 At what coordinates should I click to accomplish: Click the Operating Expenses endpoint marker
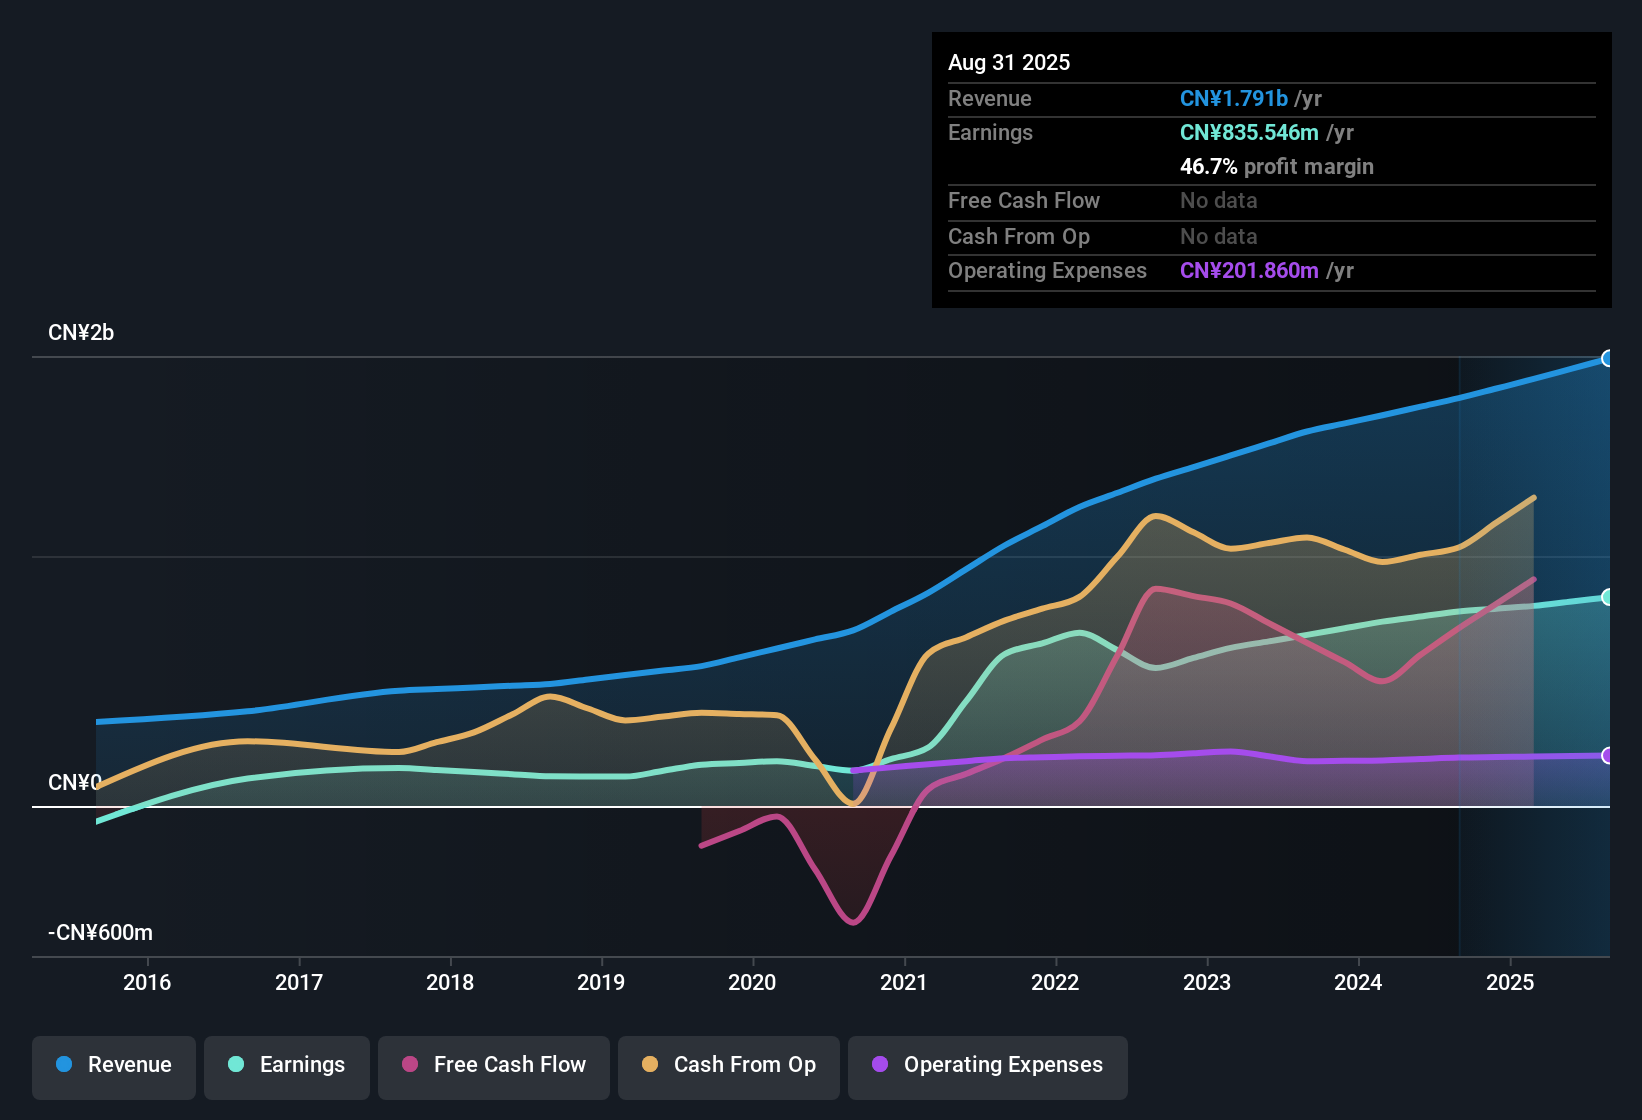[1607, 756]
